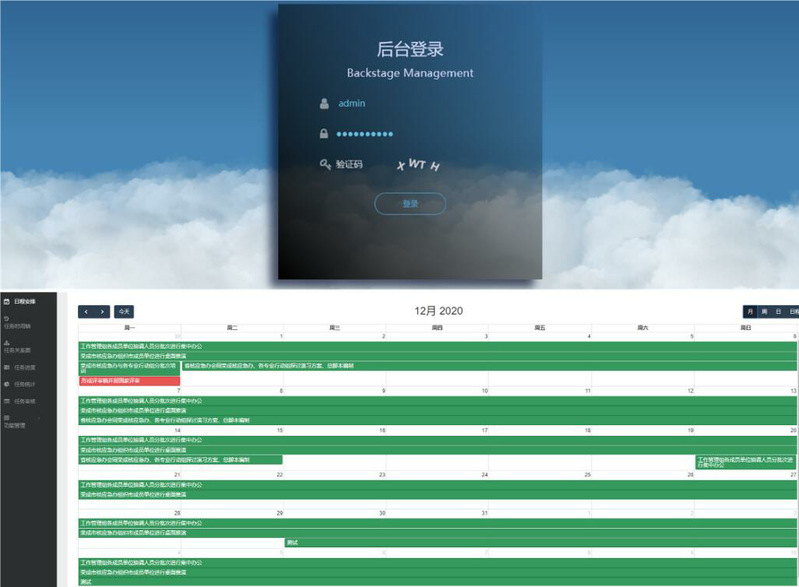Click the 任务进度 sidebar icon
The height and width of the screenshot is (587, 799).
tap(7, 367)
